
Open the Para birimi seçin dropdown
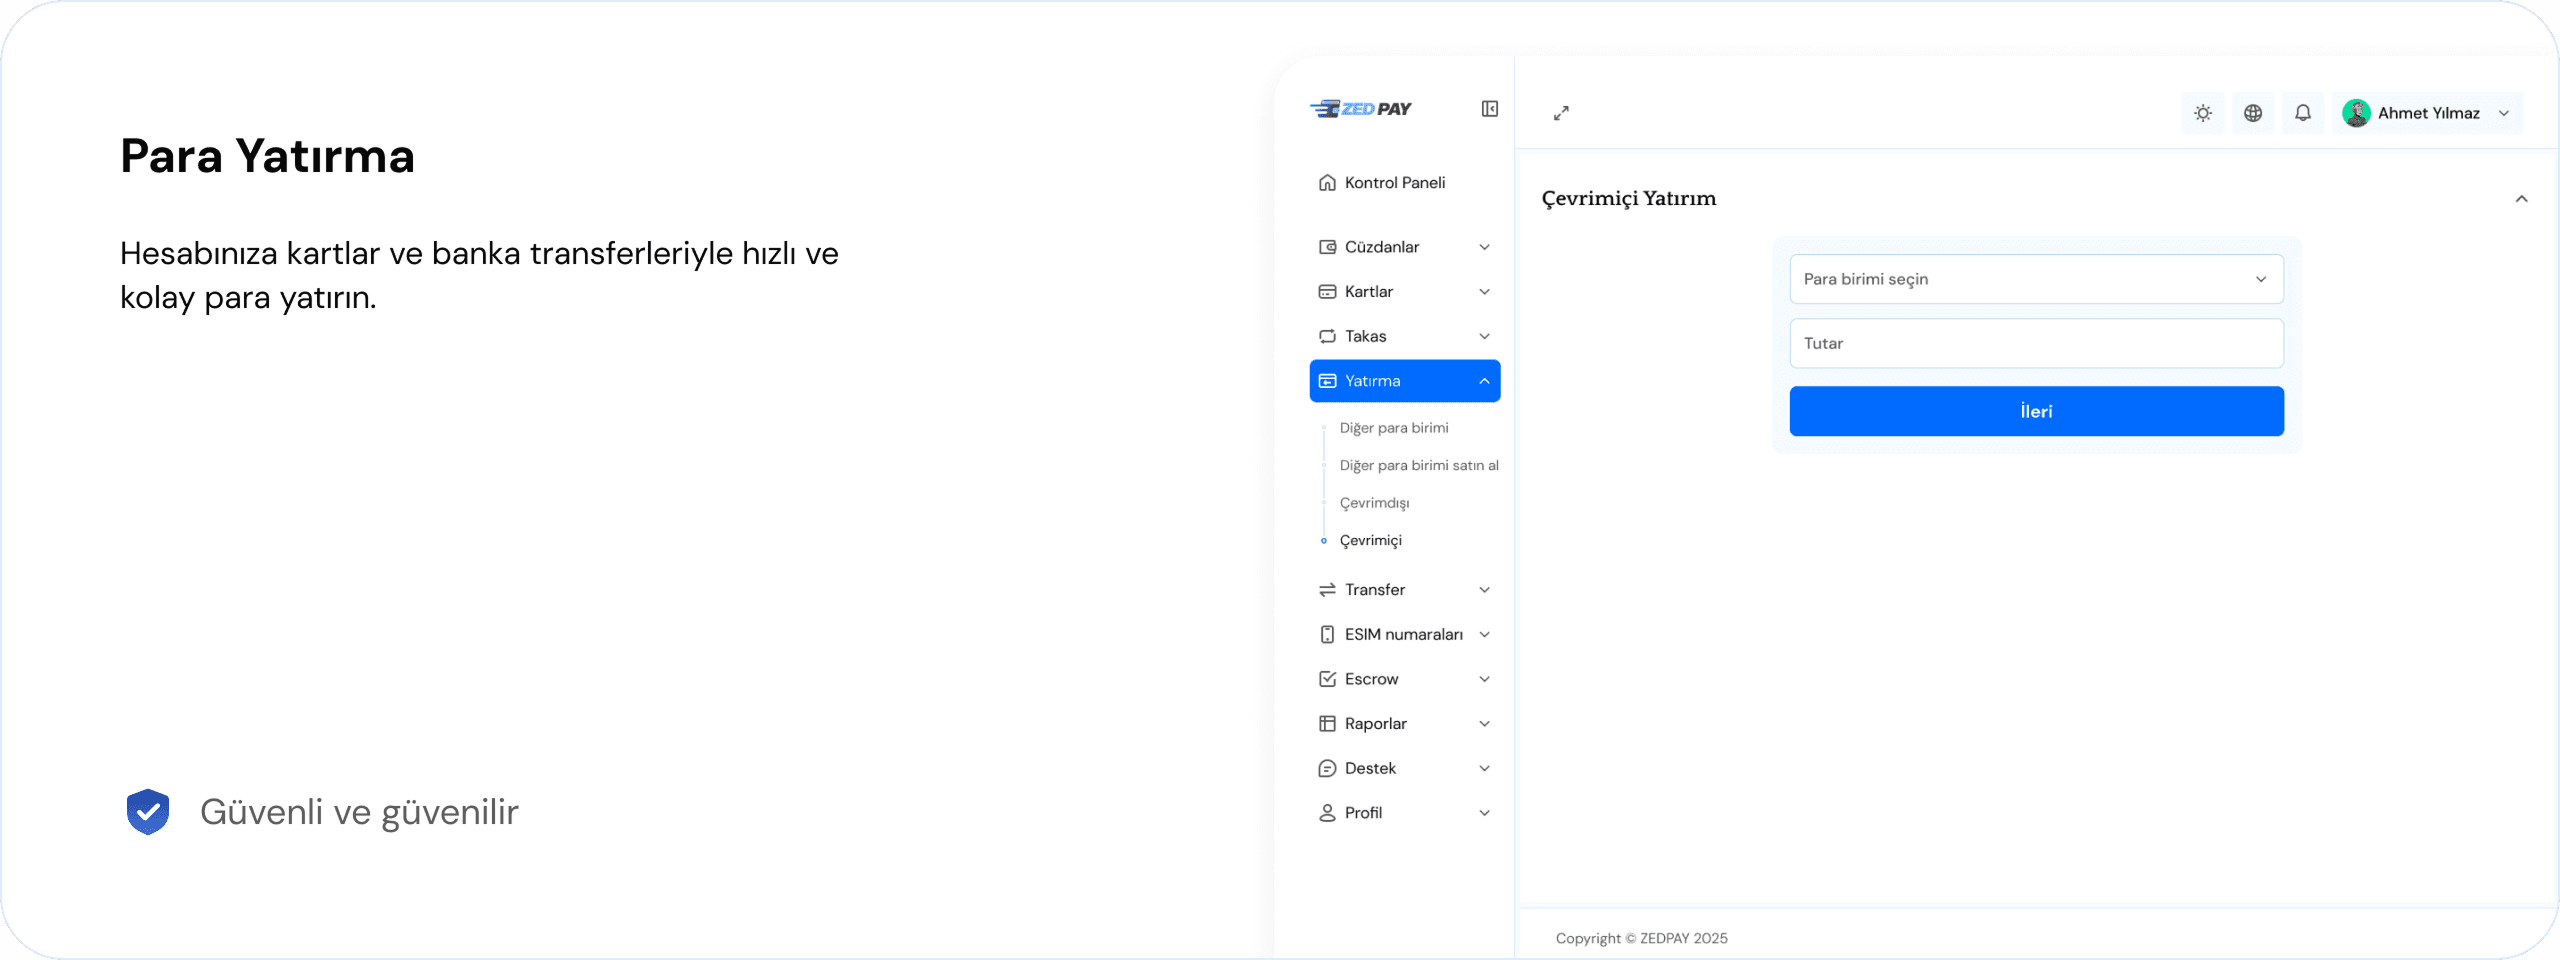[2035, 279]
